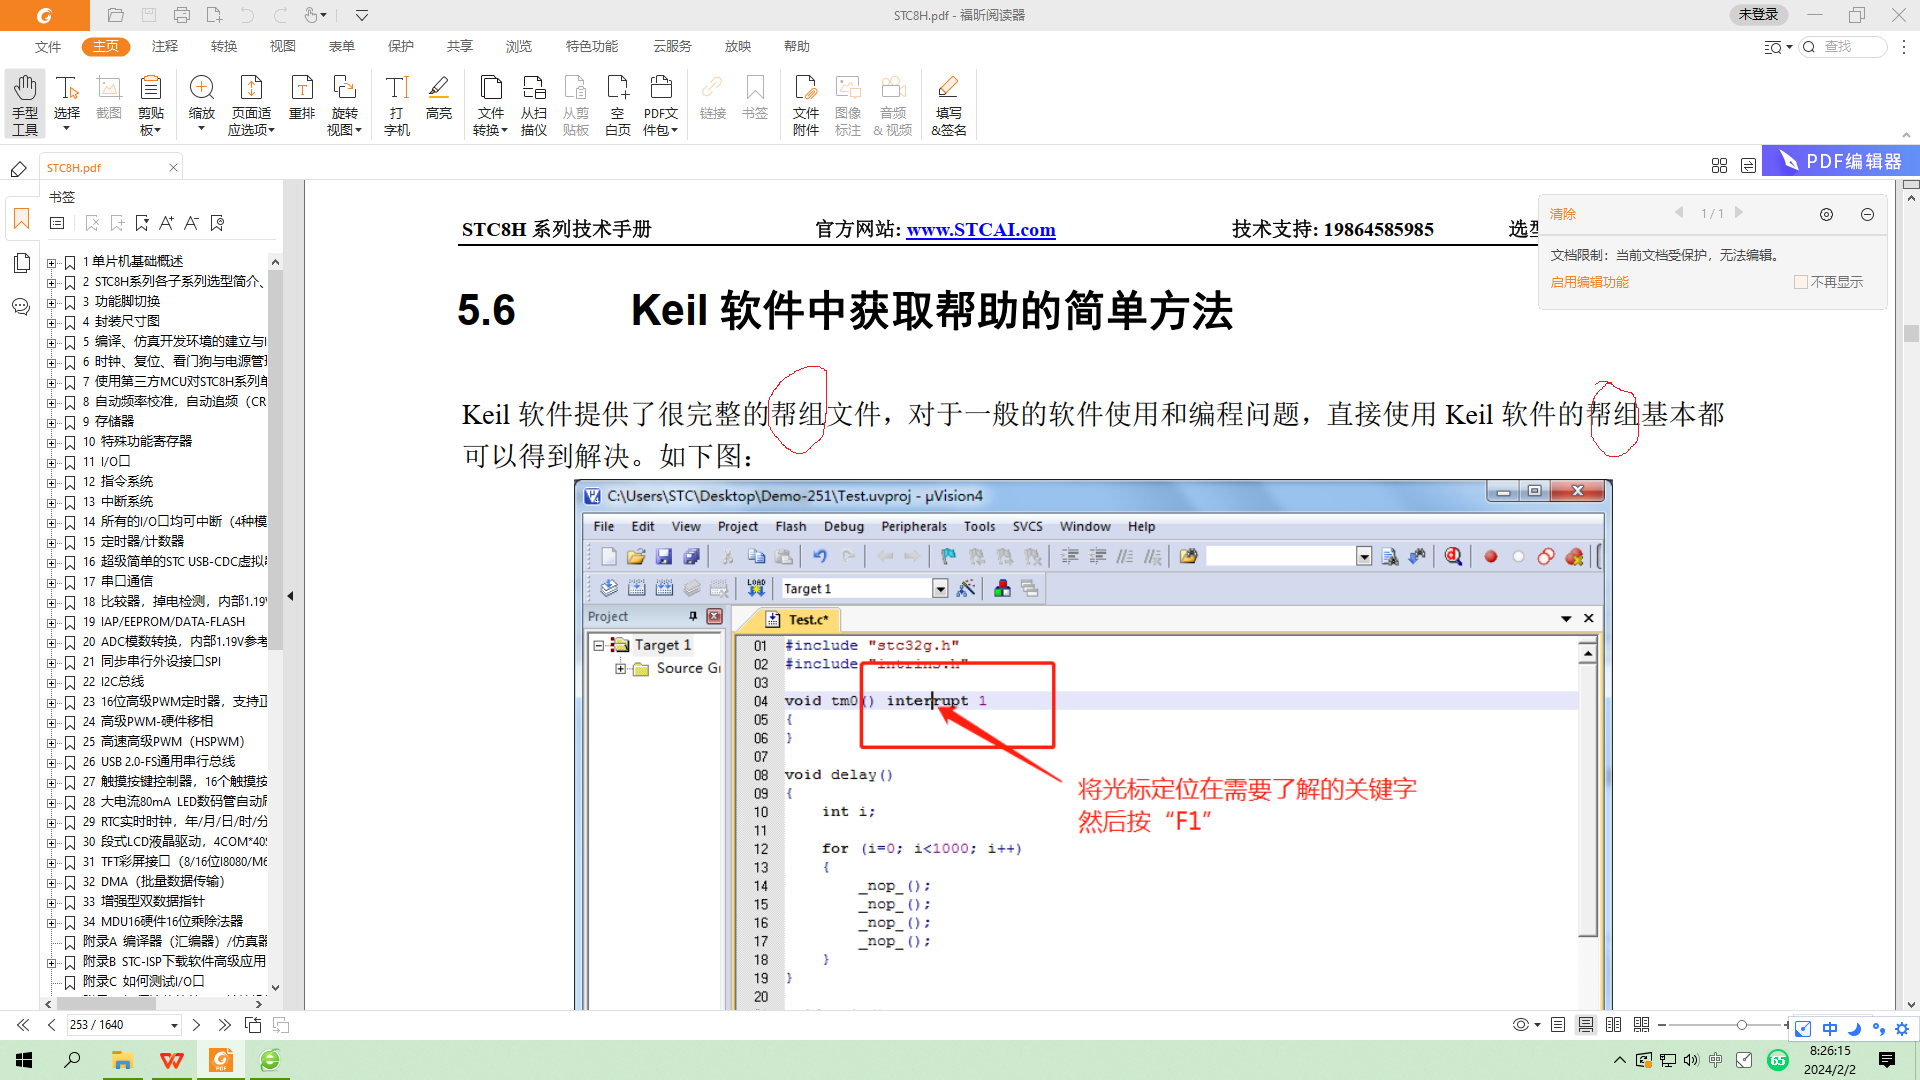Open bookmark '15 定时器/计数器'
1920x1080 pixels.
tap(133, 541)
